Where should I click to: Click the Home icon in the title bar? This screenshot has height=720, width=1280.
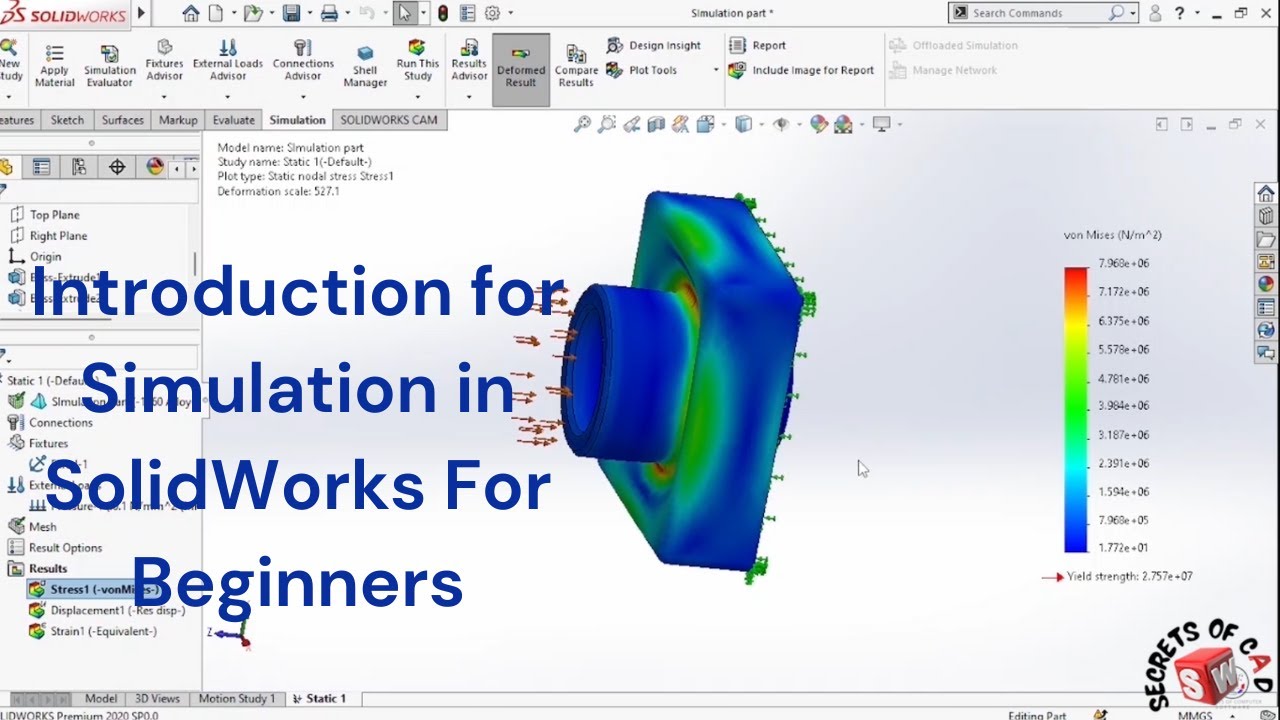[x=191, y=14]
